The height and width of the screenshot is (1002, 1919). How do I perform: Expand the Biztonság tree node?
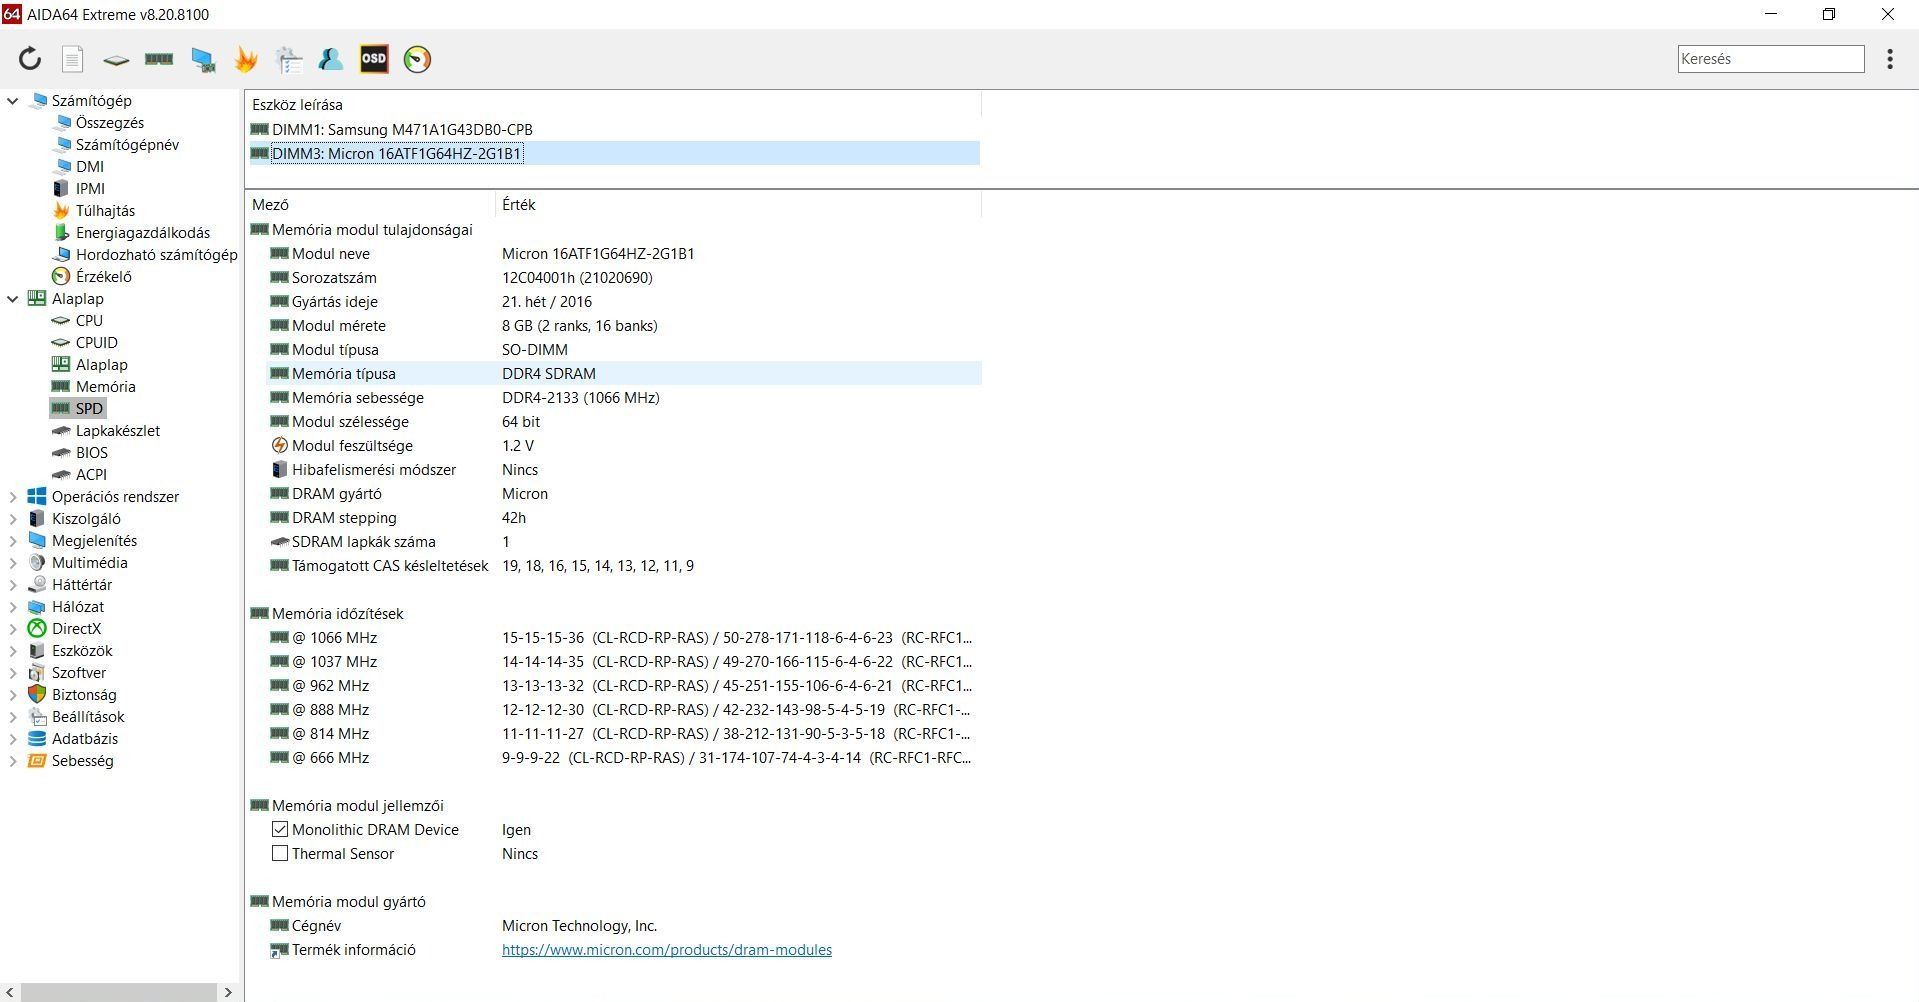(13, 695)
